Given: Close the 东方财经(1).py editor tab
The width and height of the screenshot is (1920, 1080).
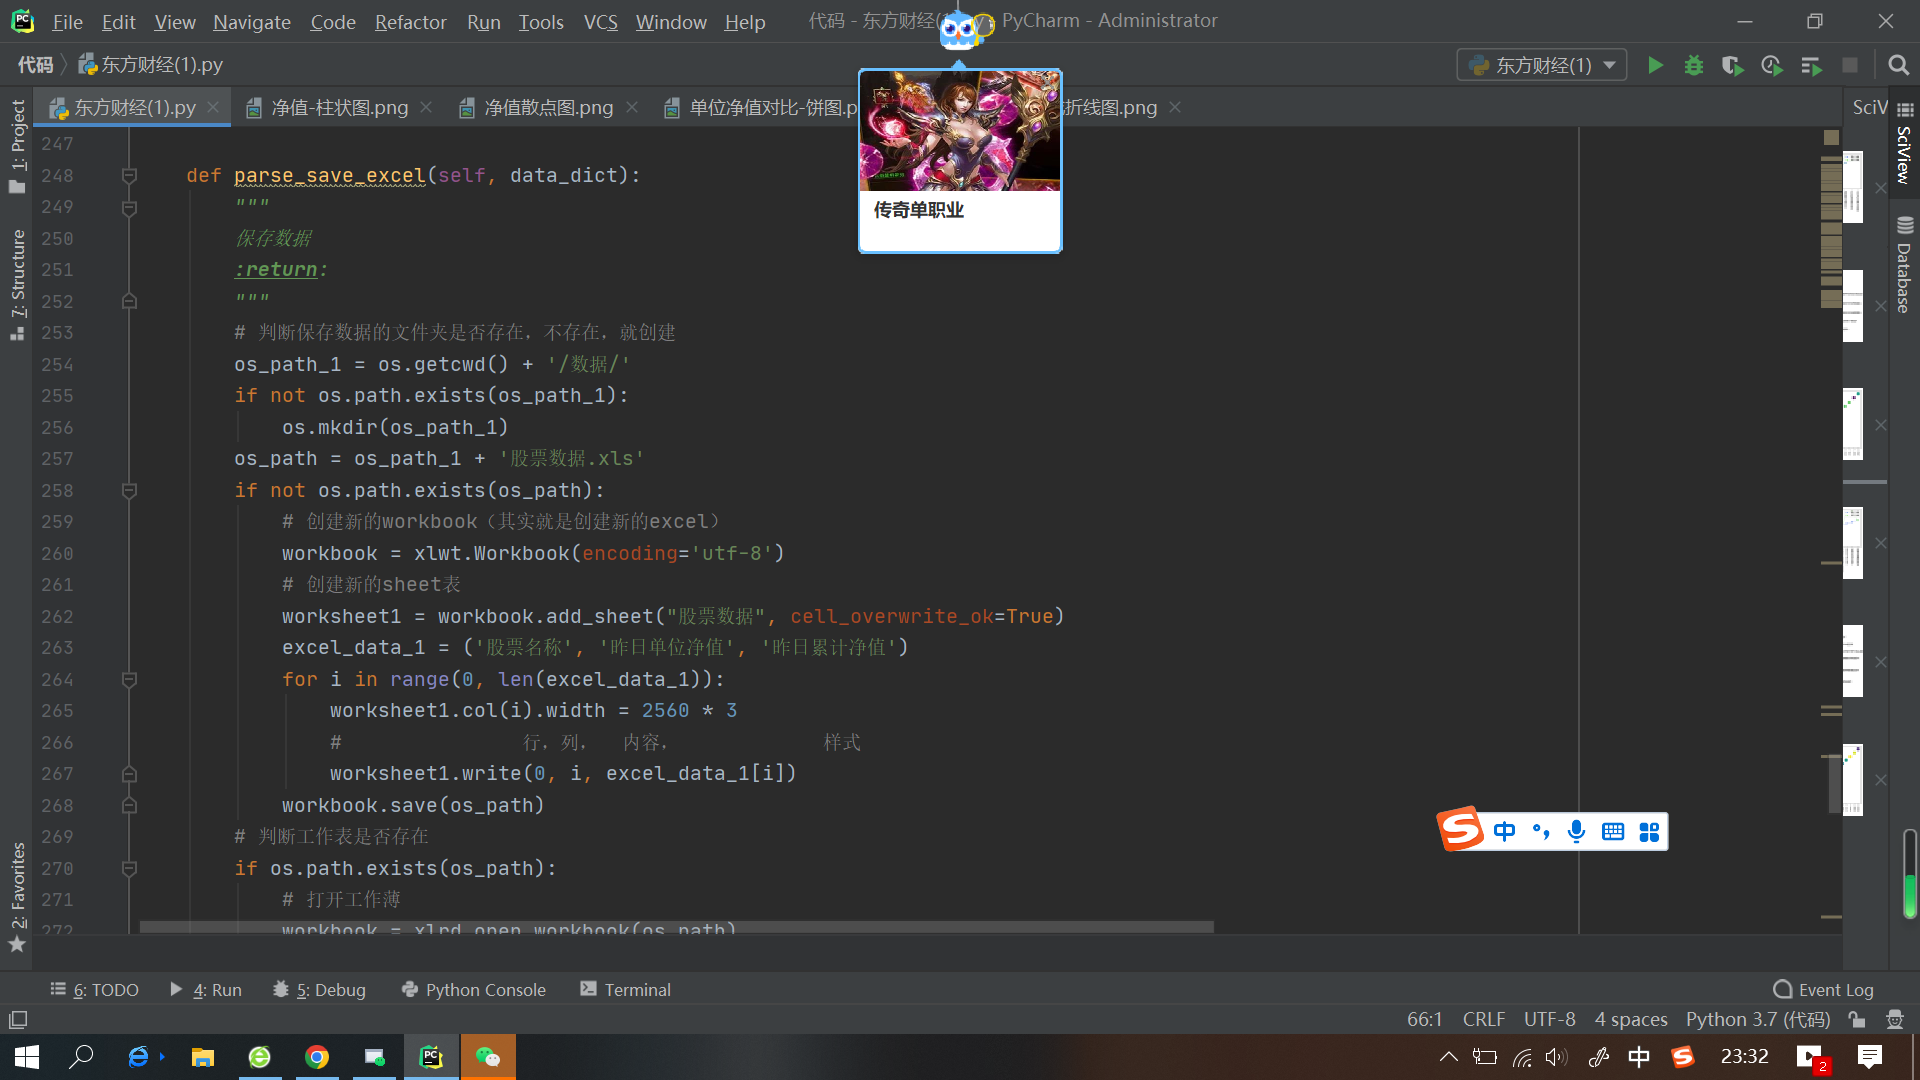Looking at the screenshot, I should pyautogui.click(x=213, y=106).
